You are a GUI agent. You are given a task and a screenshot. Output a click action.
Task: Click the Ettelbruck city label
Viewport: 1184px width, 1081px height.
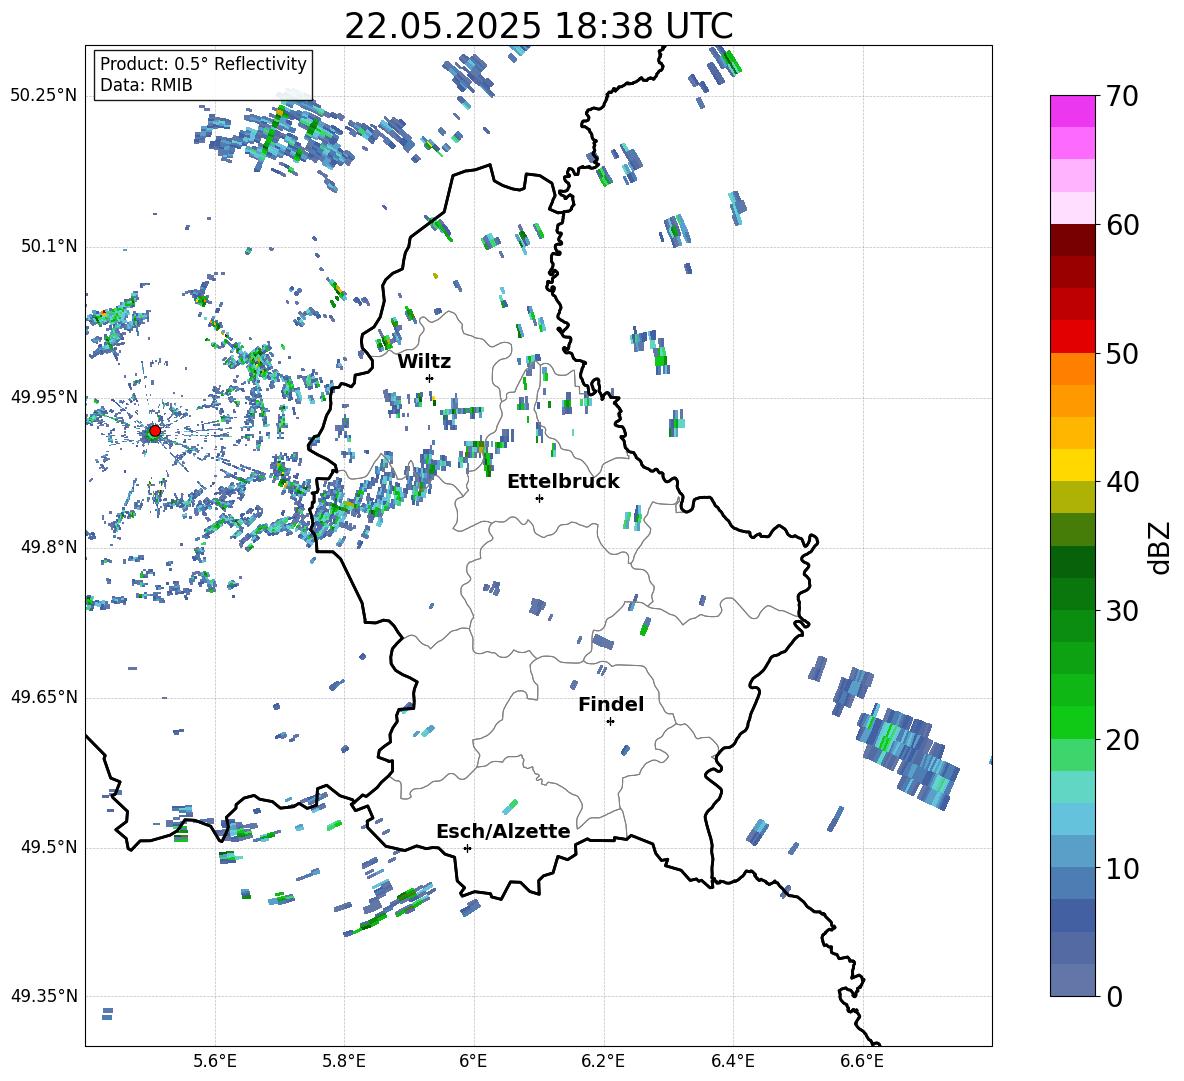(563, 482)
